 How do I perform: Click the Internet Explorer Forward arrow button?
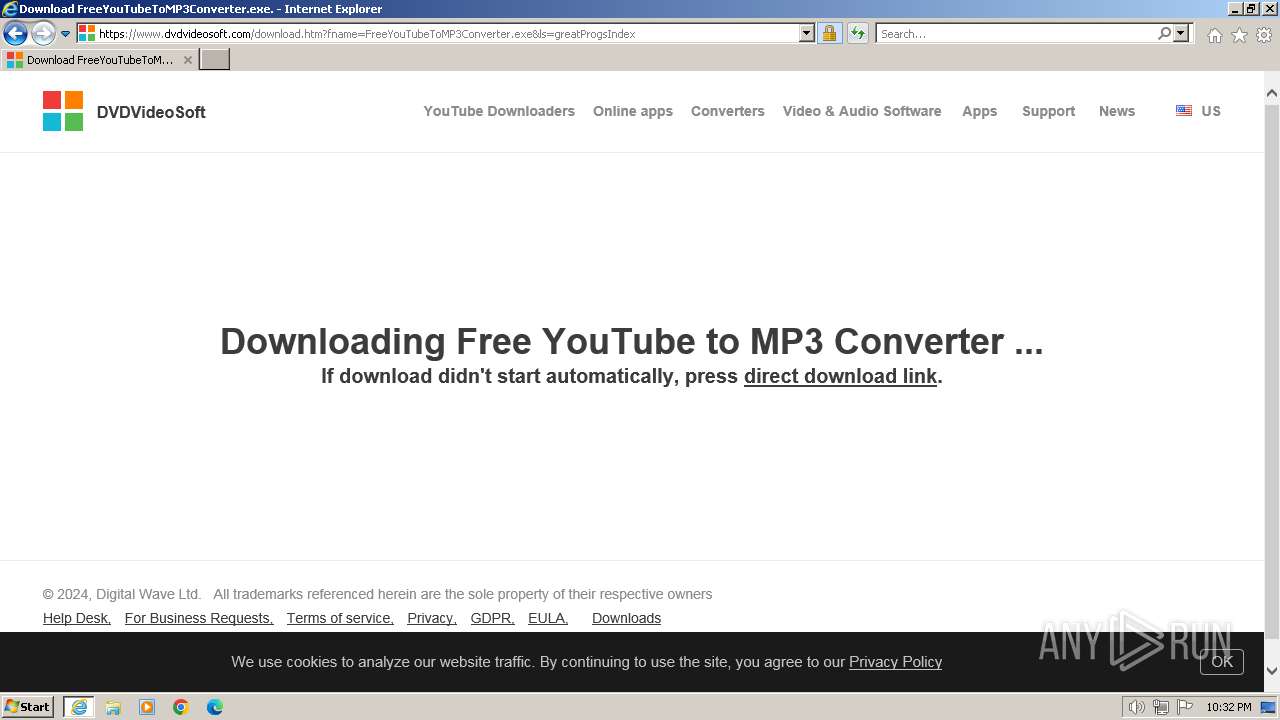pos(43,33)
